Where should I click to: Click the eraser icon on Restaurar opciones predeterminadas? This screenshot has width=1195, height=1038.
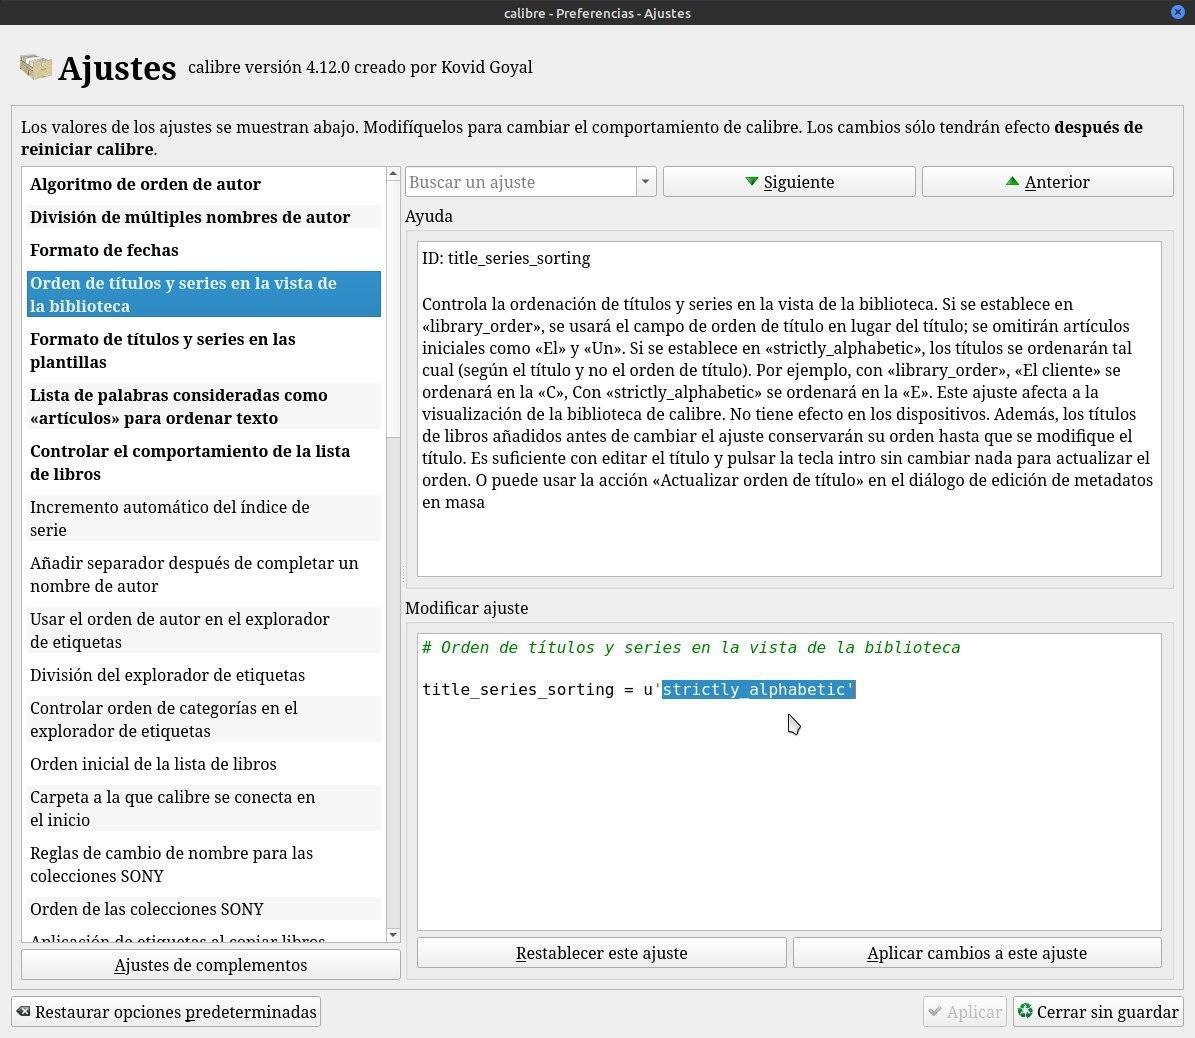coord(24,1011)
